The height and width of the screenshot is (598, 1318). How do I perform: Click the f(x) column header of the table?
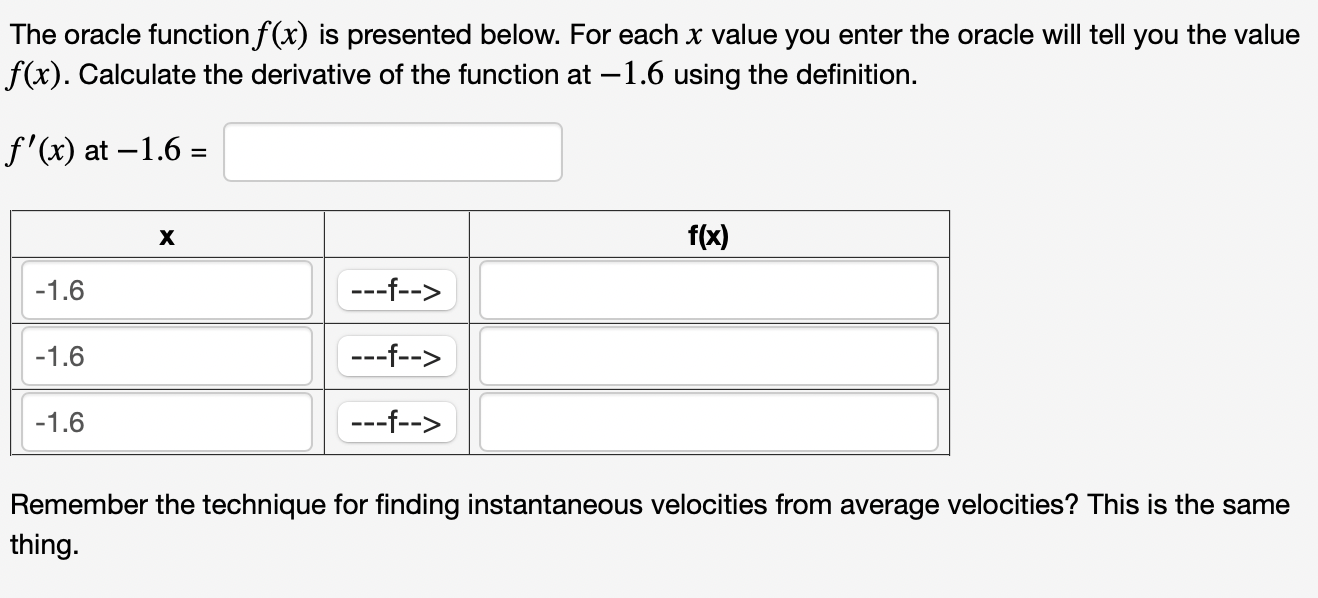pos(708,234)
